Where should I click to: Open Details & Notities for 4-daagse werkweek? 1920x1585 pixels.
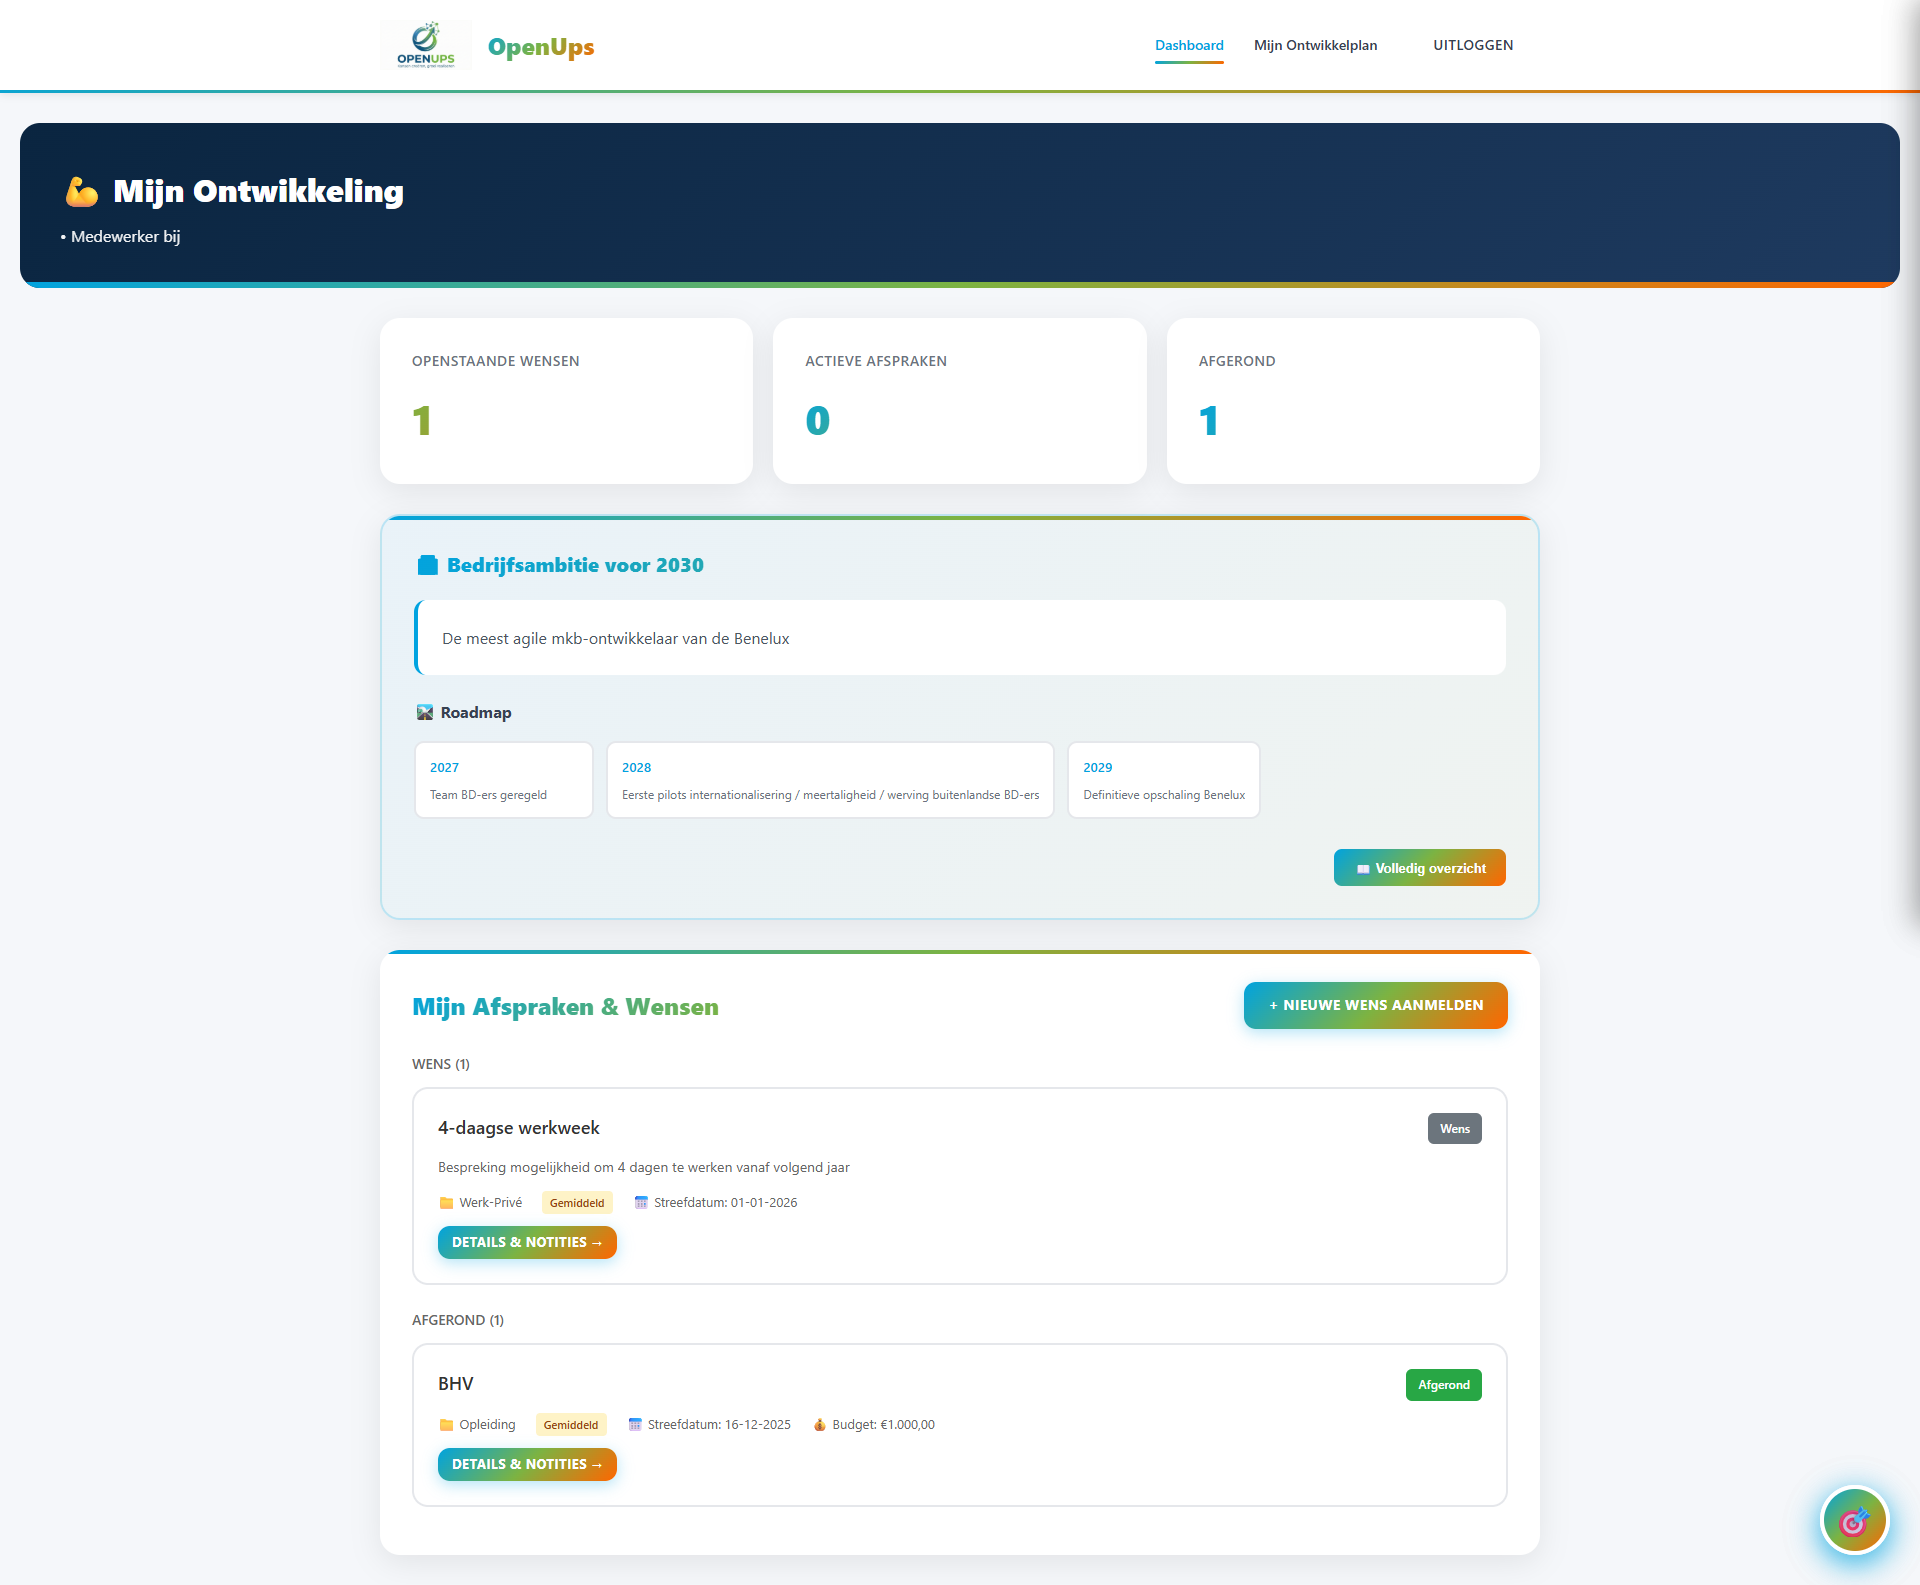[x=527, y=1242]
